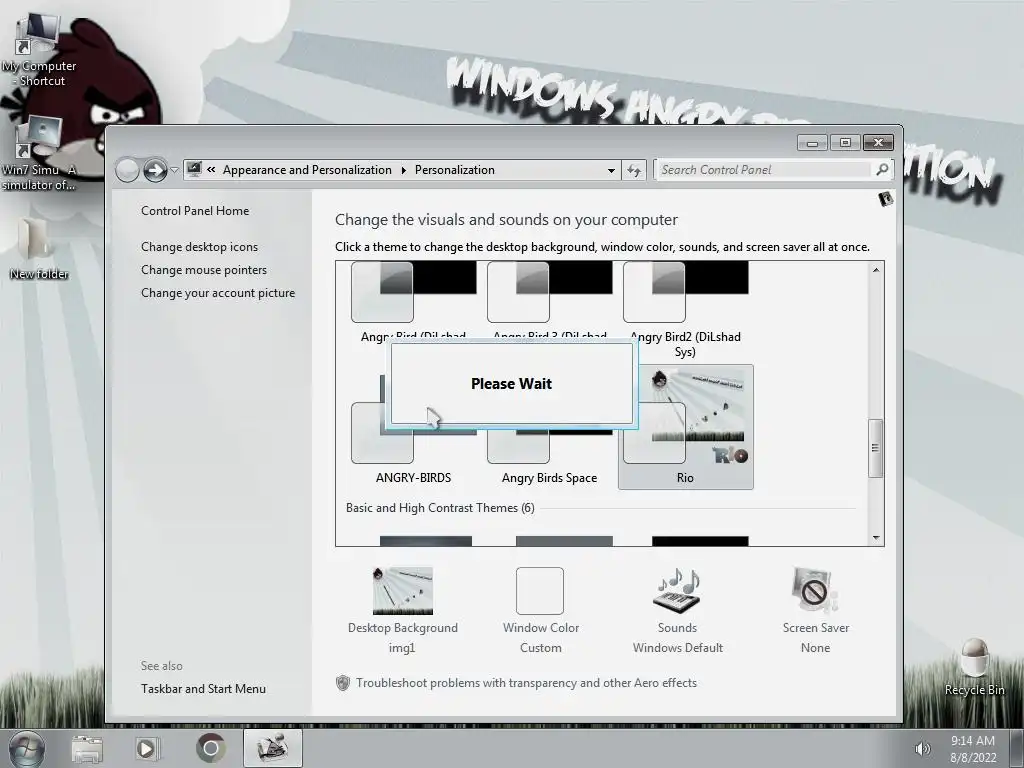Select the Angry Birds Space theme

549,457
